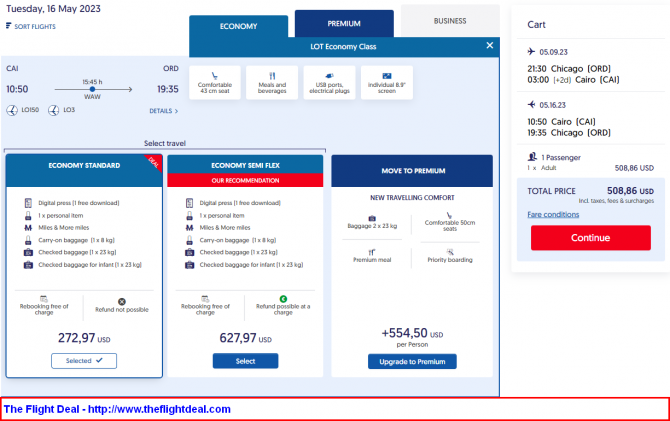Screen dimensions: 670x421
Task: Switch to the Economy tab
Action: pyautogui.click(x=238, y=26)
